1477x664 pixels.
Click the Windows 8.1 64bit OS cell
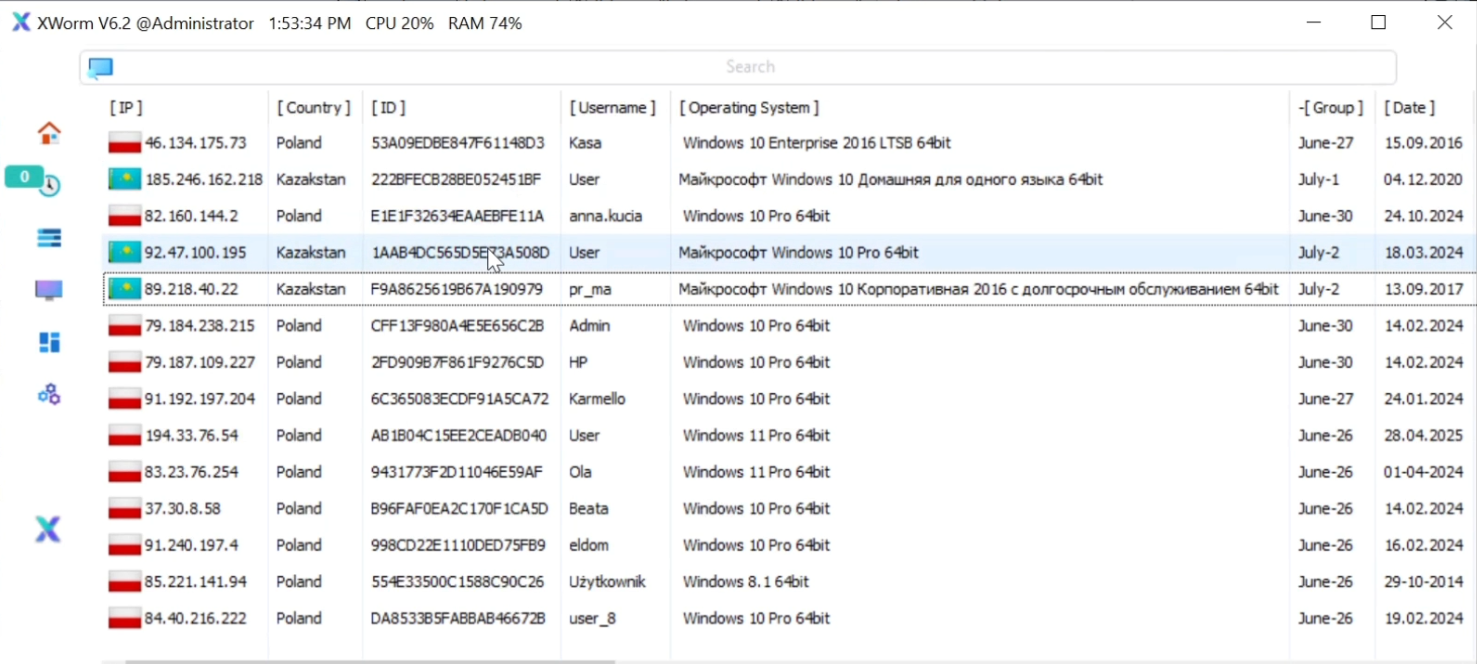coord(746,582)
